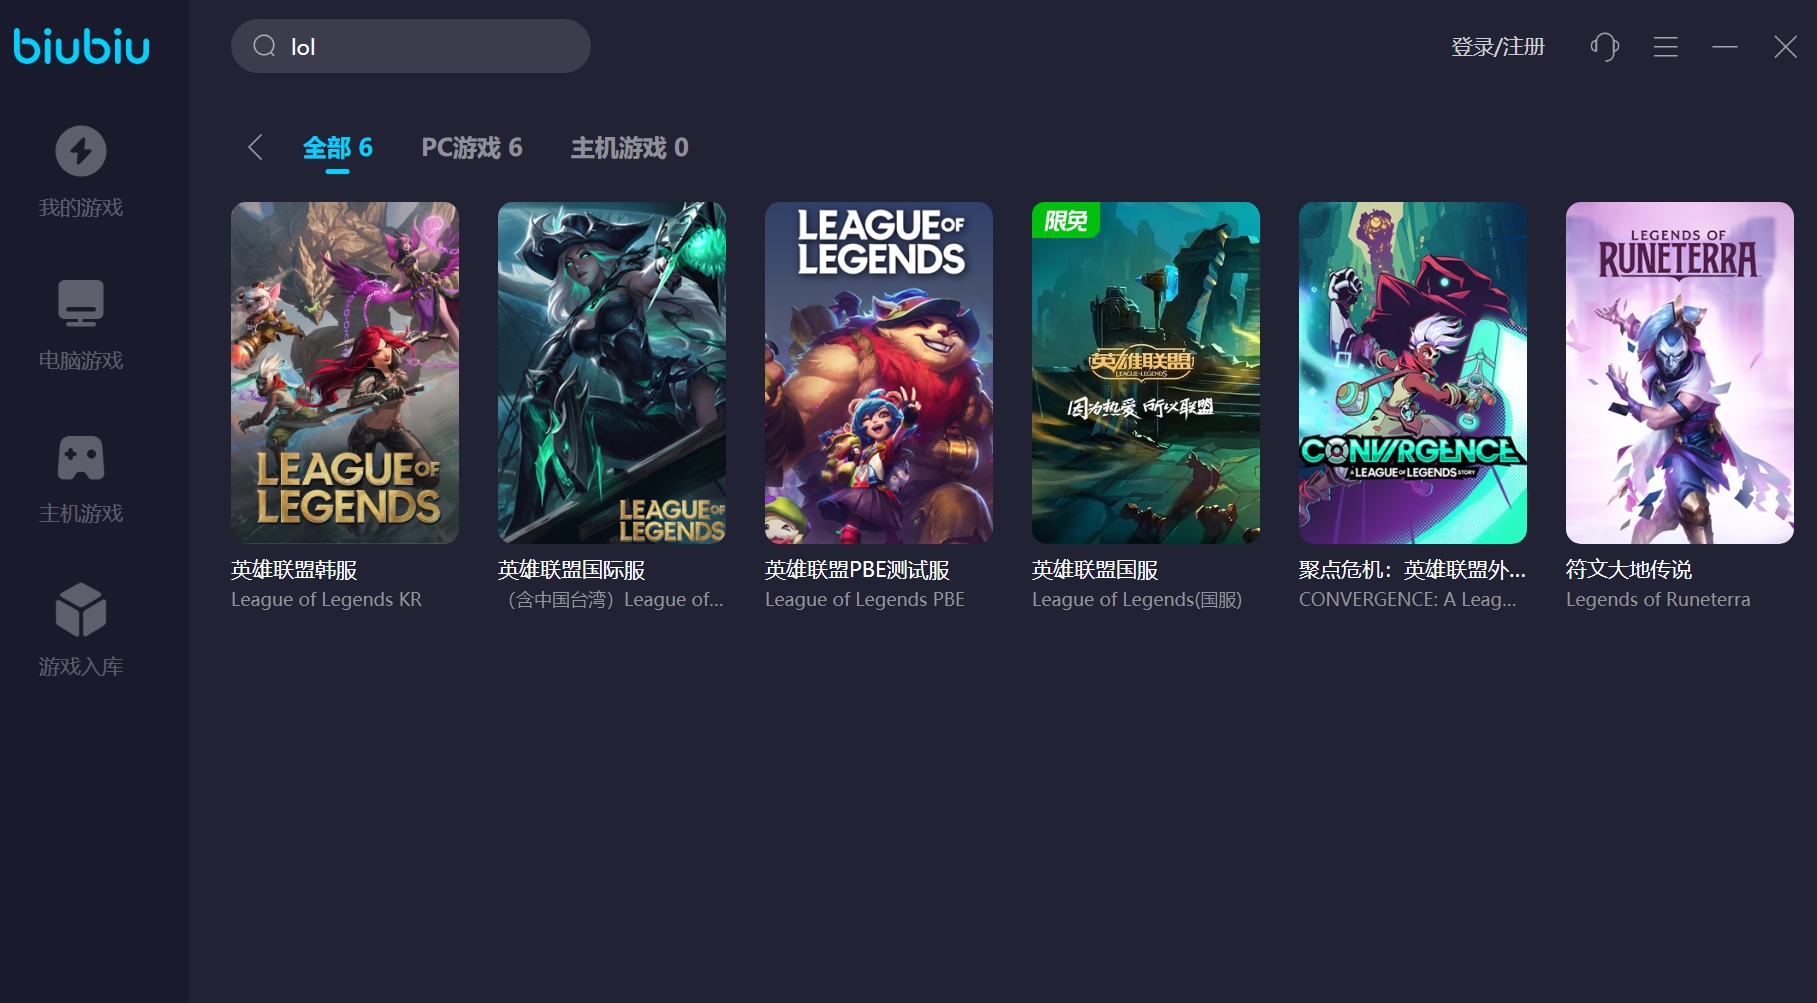The width and height of the screenshot is (1817, 1003).
Task: Switch to the 主机游戏 0 tab
Action: point(629,148)
